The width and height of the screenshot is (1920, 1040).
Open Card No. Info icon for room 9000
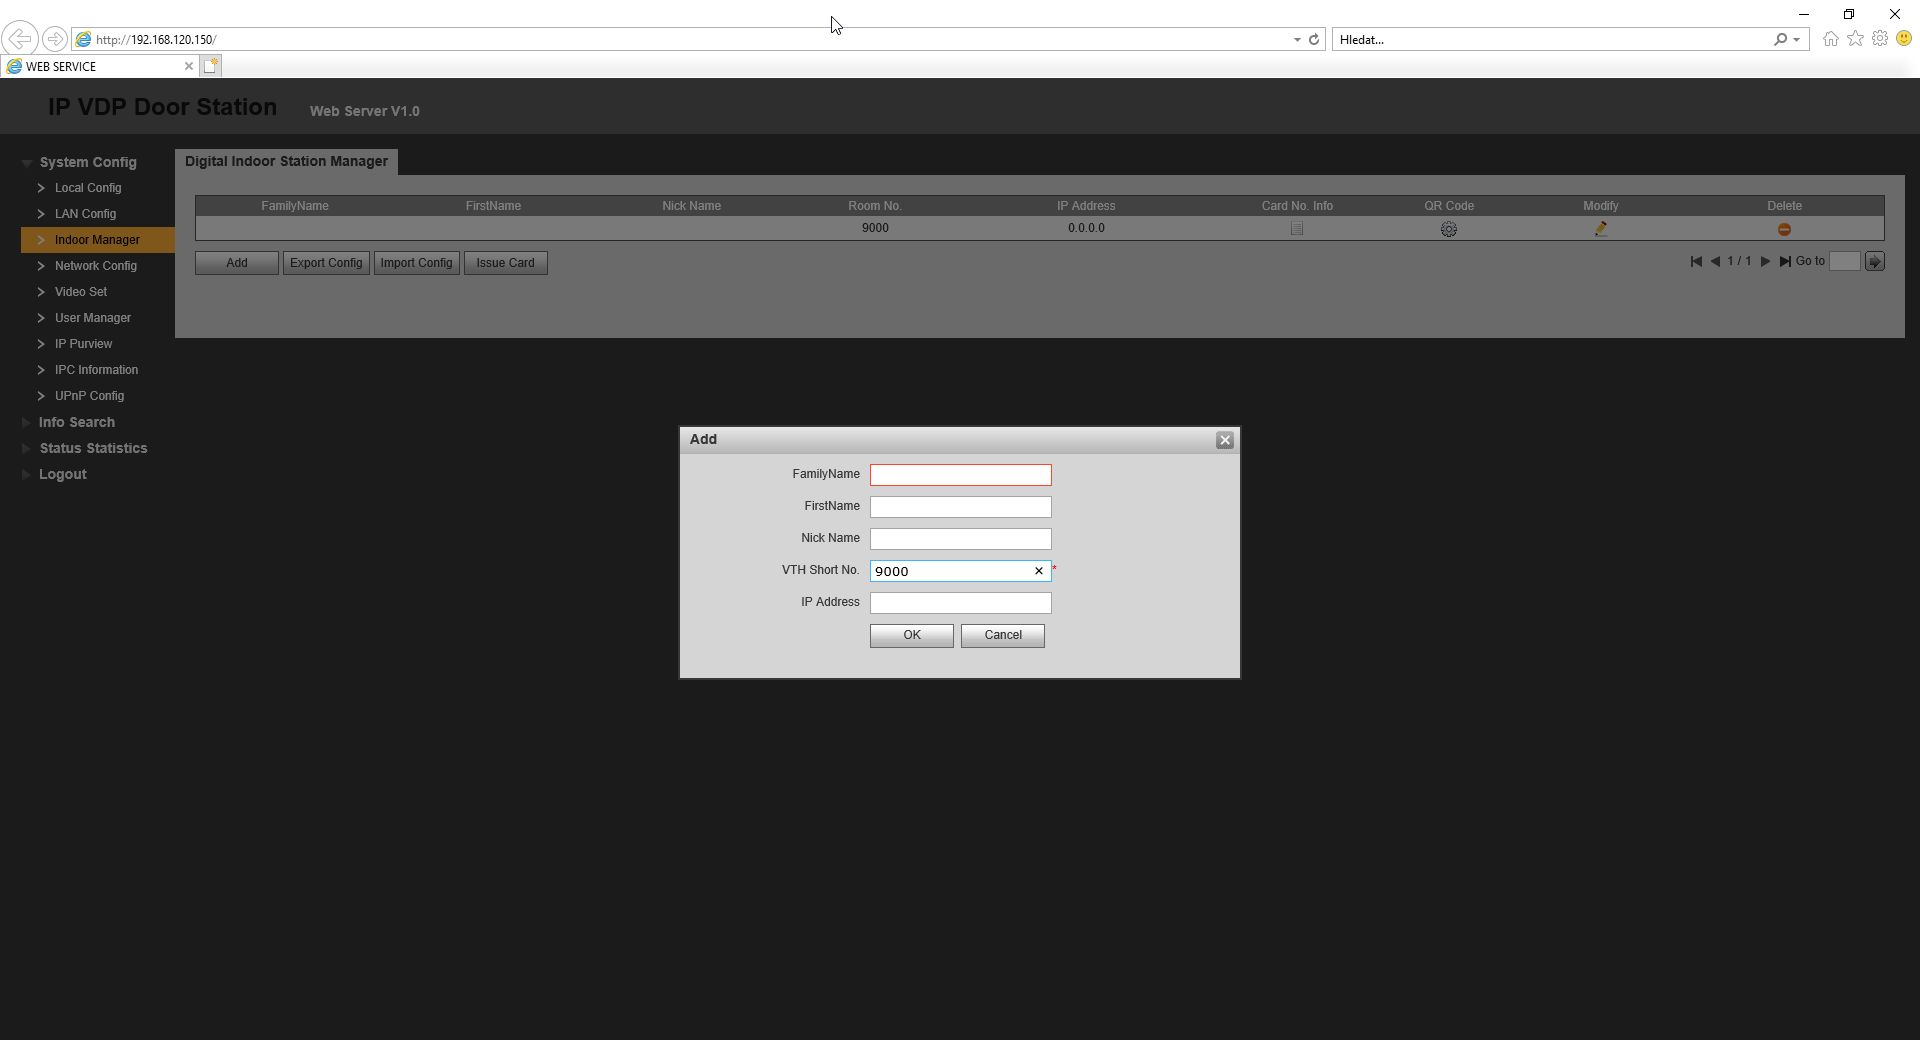1296,229
